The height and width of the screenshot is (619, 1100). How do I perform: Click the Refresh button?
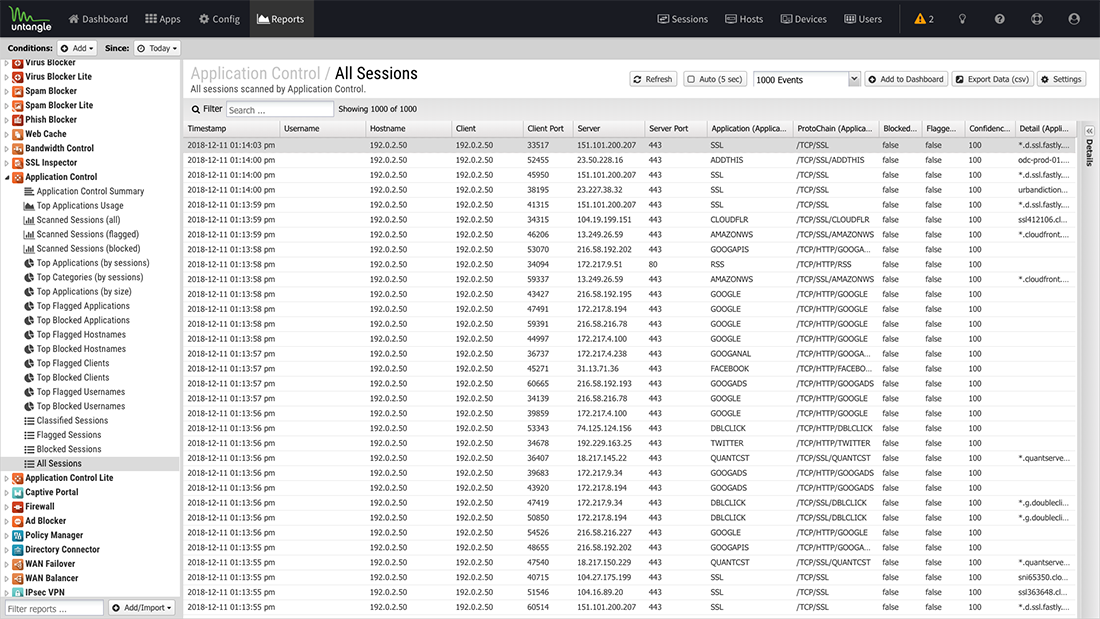(x=652, y=79)
